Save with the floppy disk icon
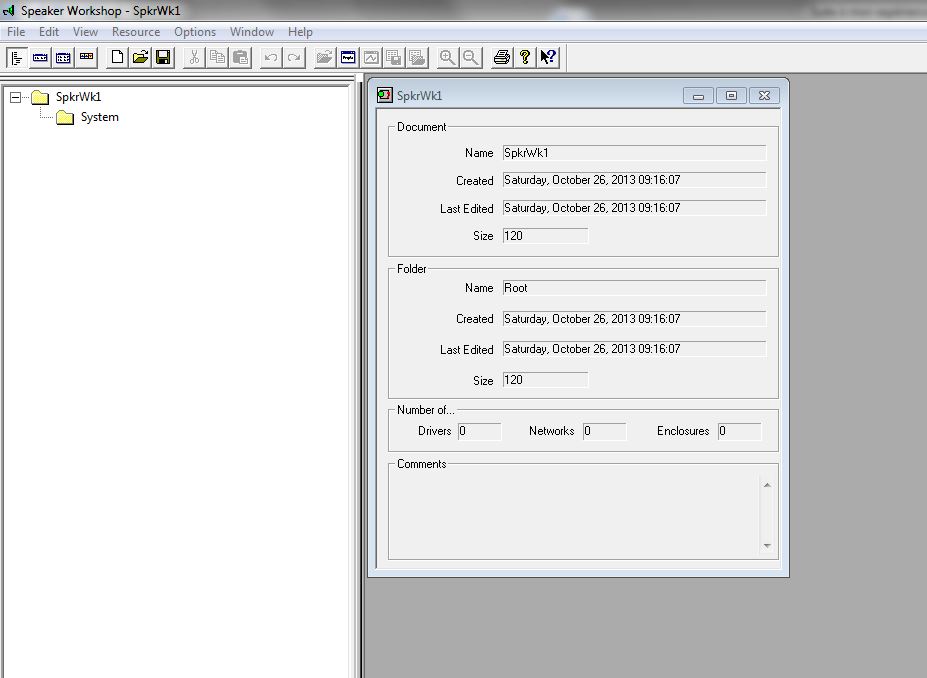Image resolution: width=927 pixels, height=678 pixels. 163,57
